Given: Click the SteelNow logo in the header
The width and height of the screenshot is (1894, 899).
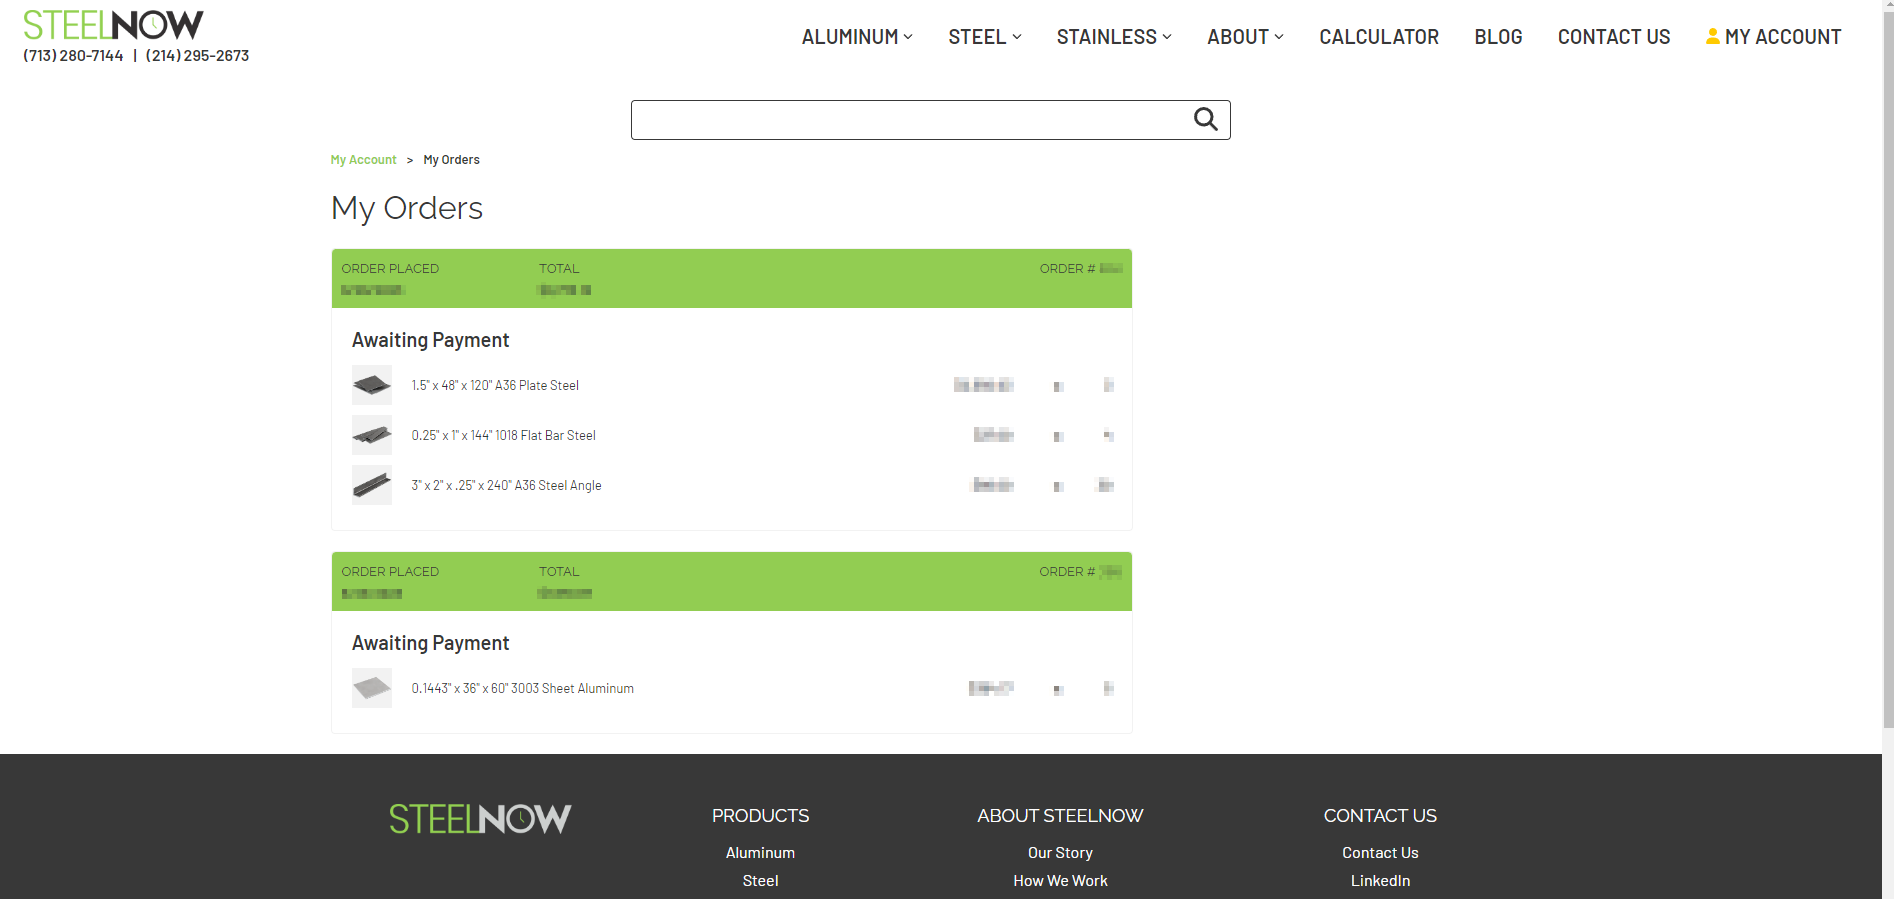Looking at the screenshot, I should point(113,25).
